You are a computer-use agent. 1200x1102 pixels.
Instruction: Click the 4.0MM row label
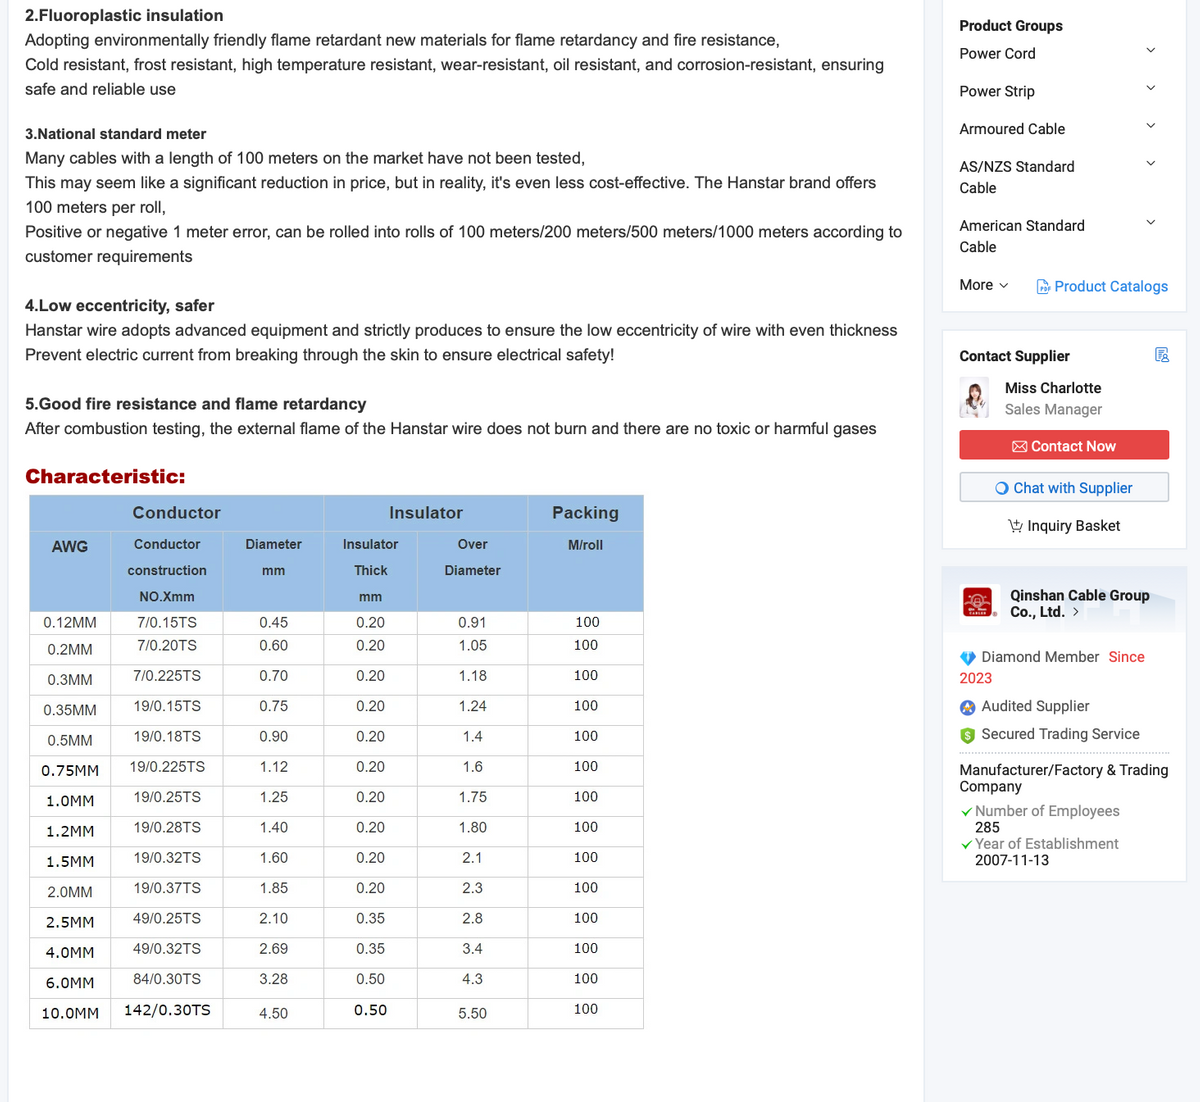pos(70,953)
